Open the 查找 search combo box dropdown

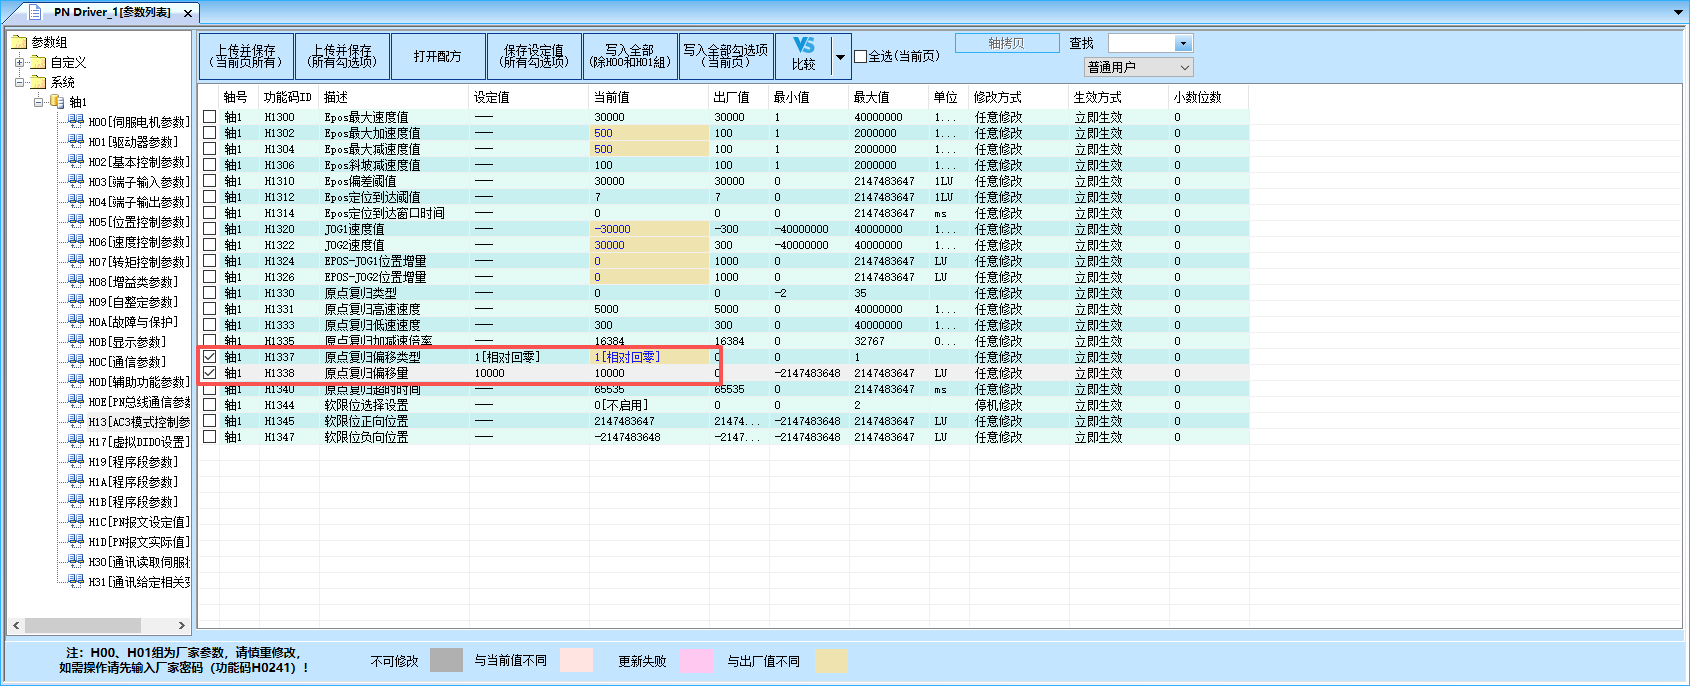(x=1184, y=44)
